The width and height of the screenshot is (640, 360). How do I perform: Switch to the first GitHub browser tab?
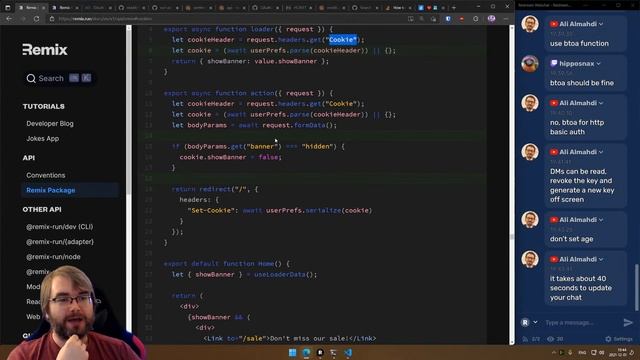(131, 7)
